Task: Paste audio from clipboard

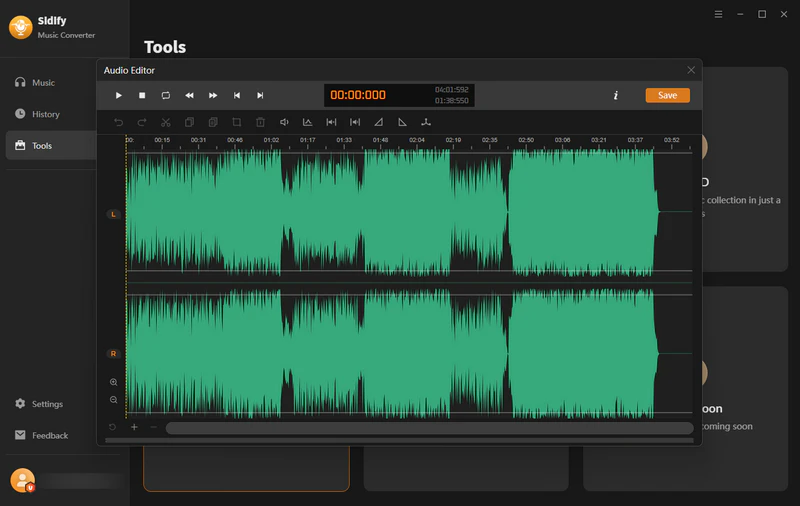Action: (x=213, y=122)
